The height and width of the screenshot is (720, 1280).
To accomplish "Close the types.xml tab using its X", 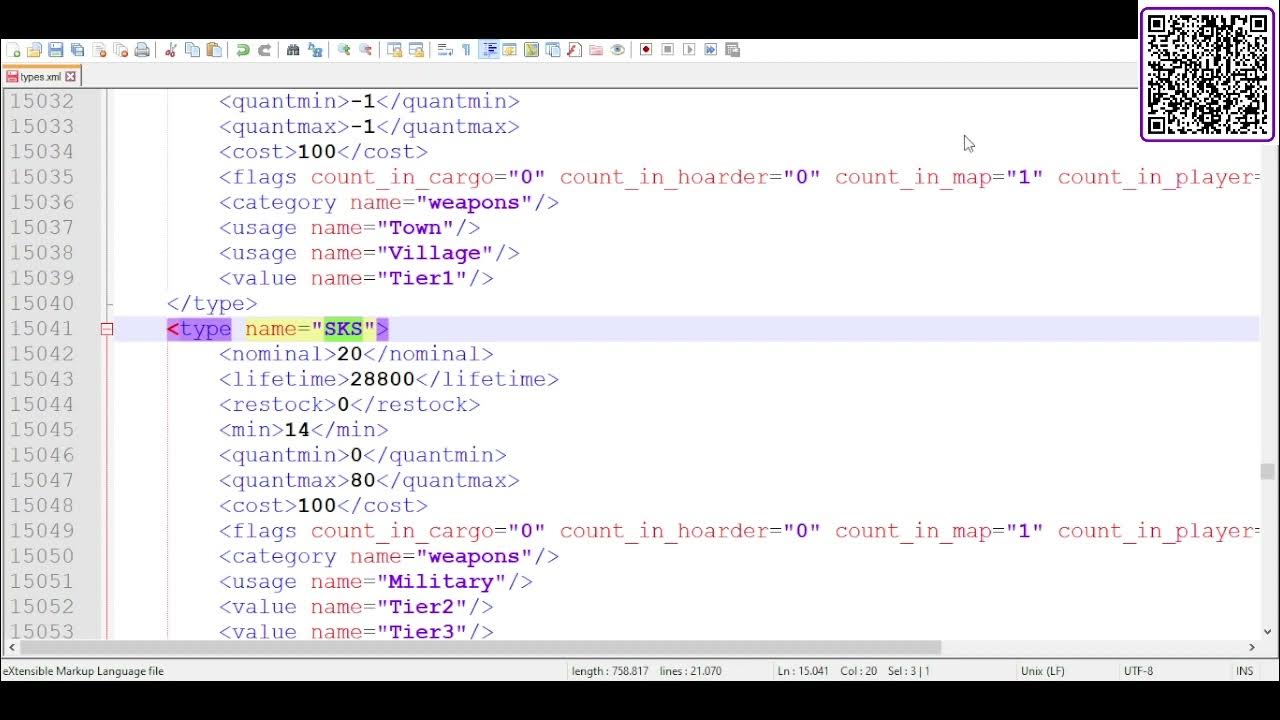I will click(x=71, y=76).
